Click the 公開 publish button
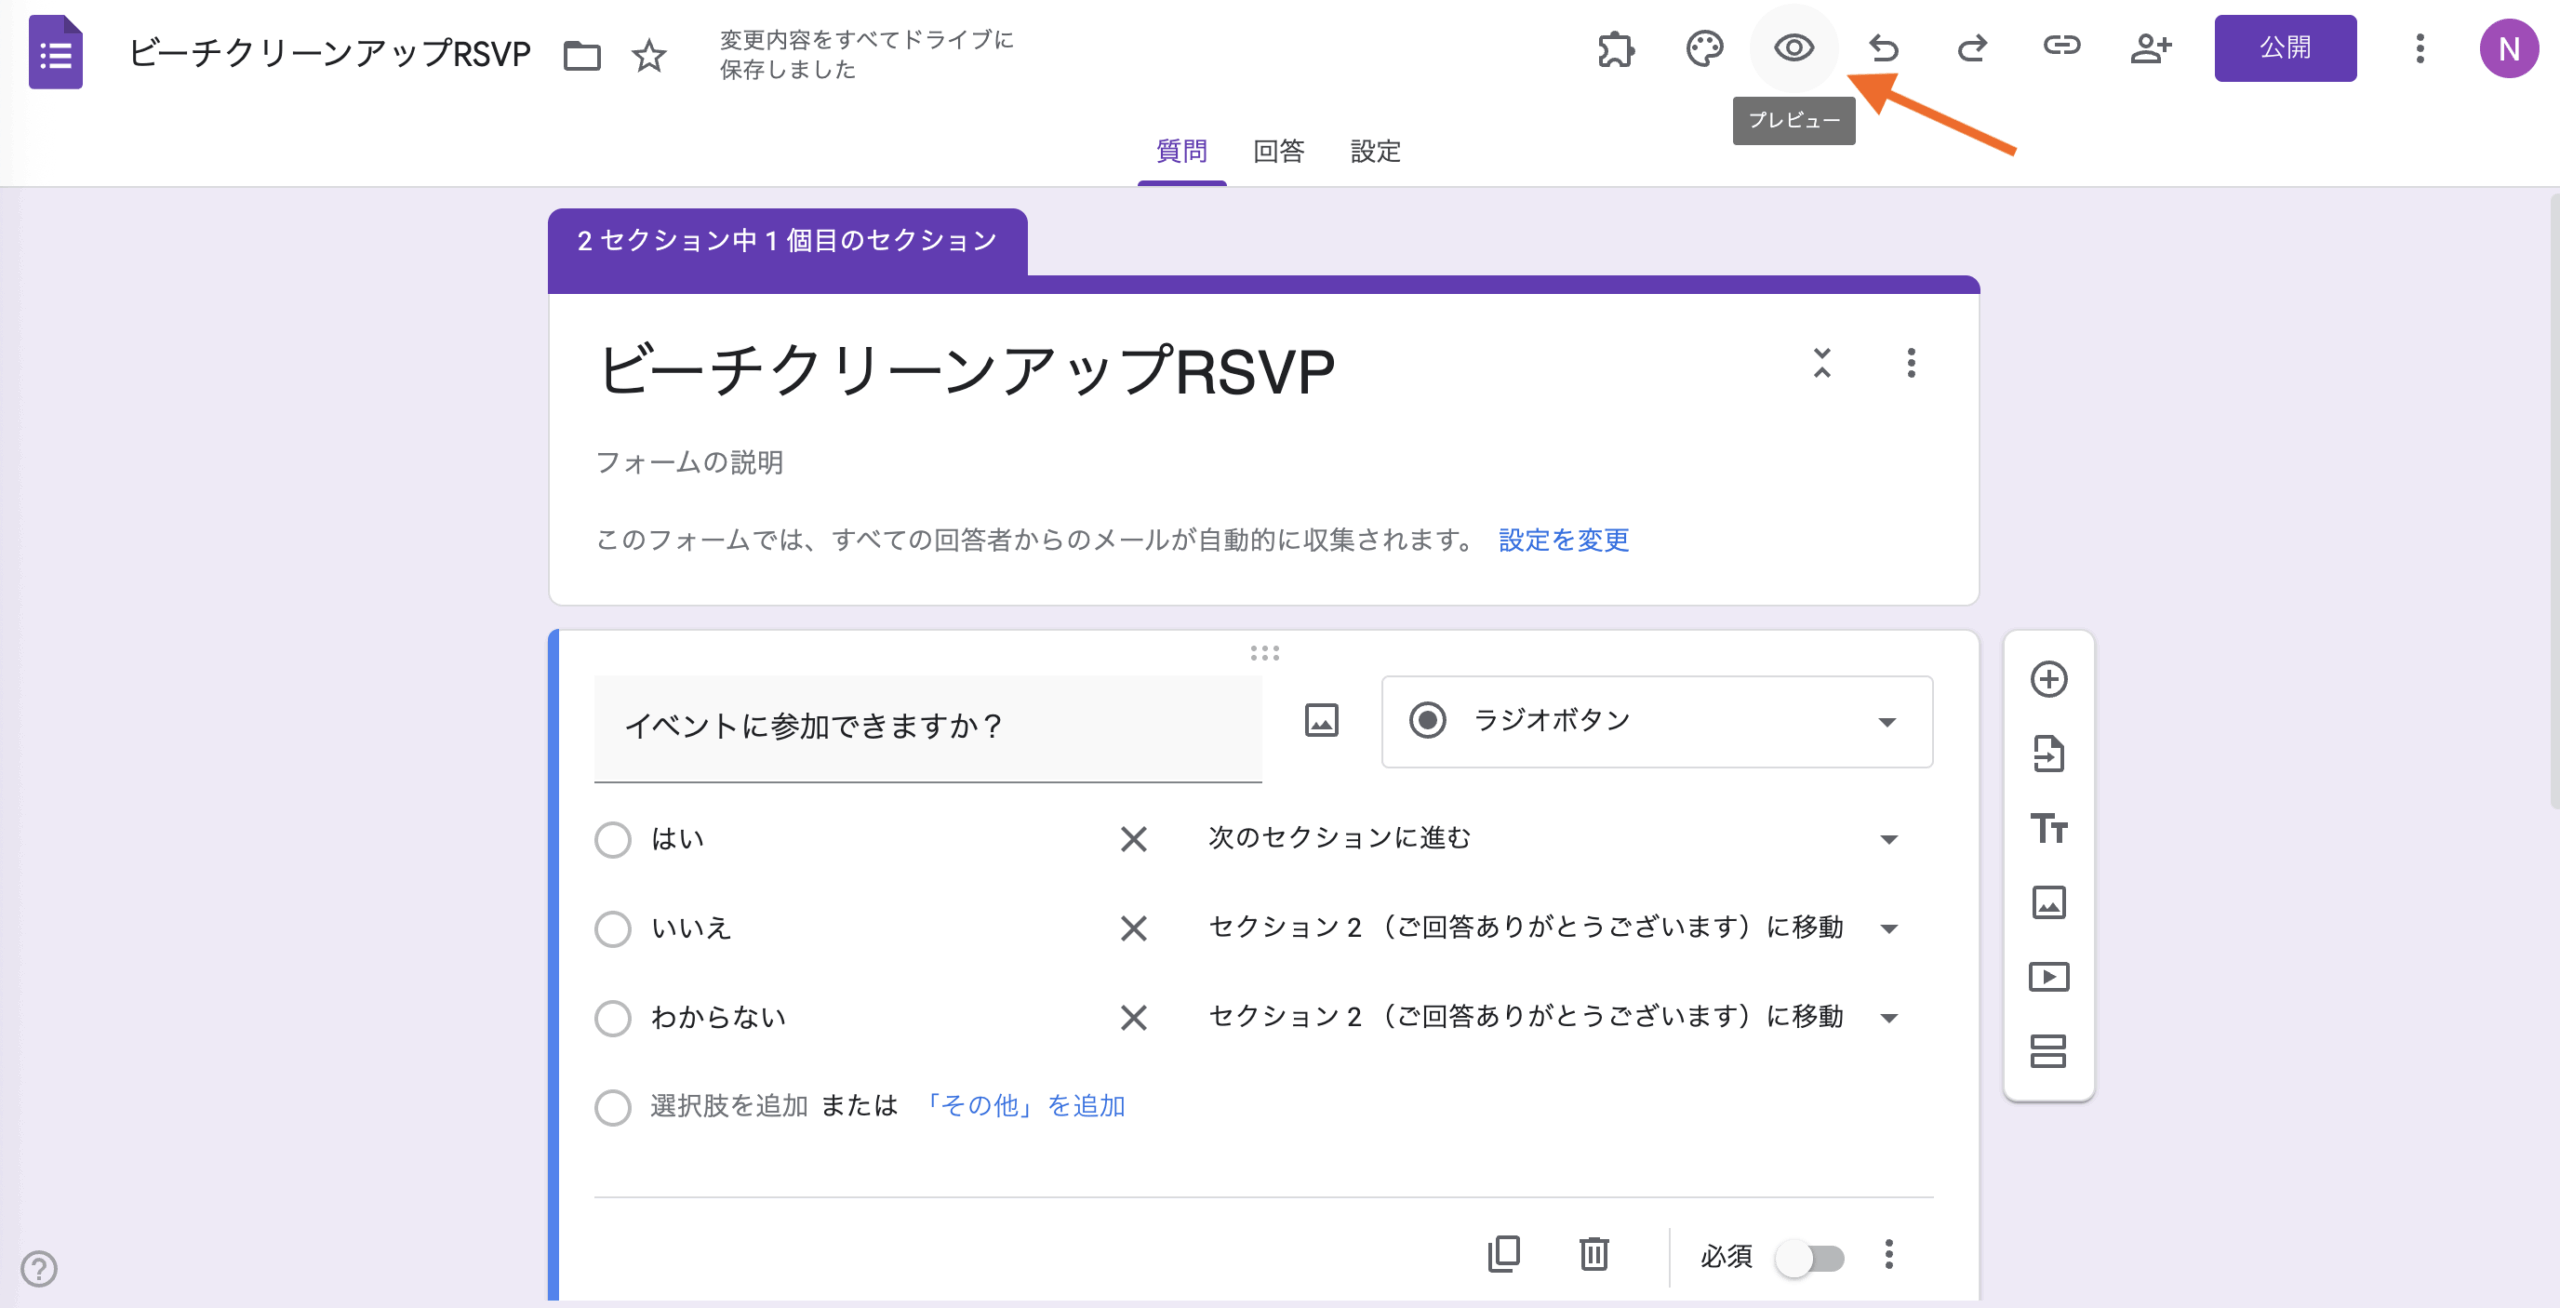The height and width of the screenshot is (1308, 2560). [2285, 48]
